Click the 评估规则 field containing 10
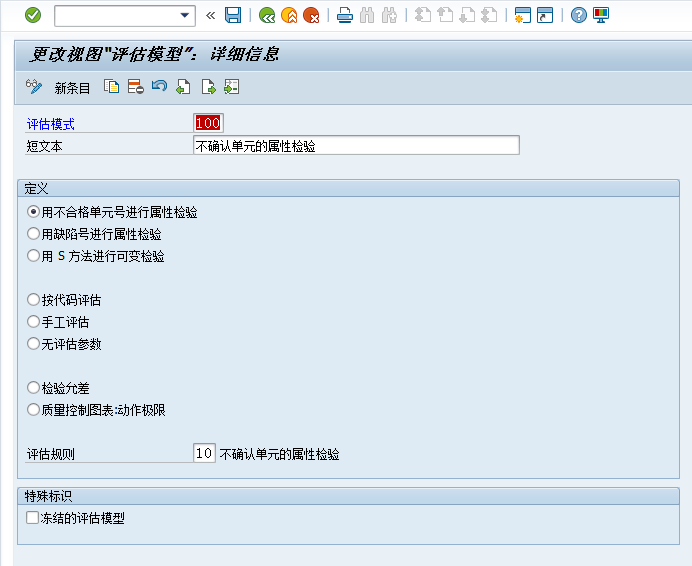This screenshot has height=566, width=692. pos(204,453)
